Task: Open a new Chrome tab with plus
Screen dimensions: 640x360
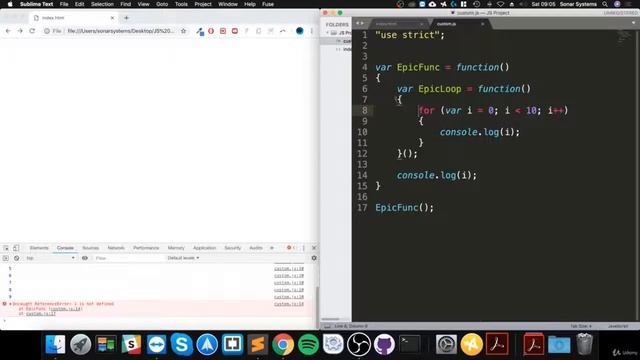Action: 127,18
